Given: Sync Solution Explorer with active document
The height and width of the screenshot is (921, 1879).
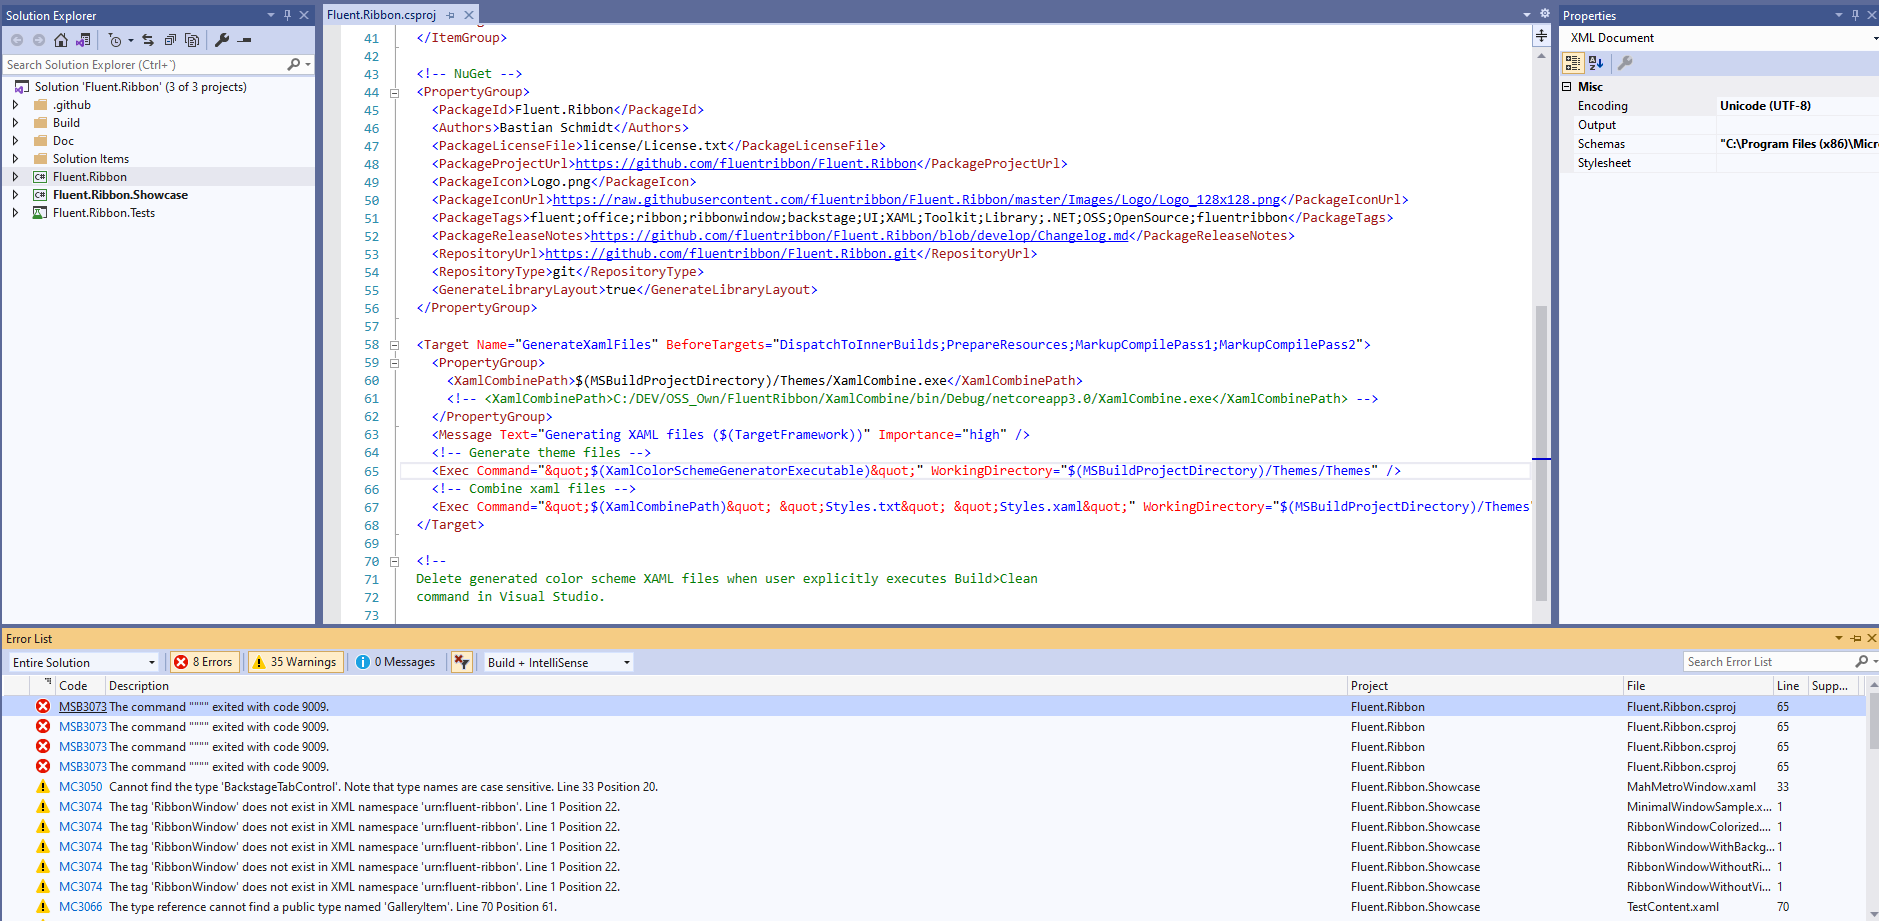Looking at the screenshot, I should [148, 40].
